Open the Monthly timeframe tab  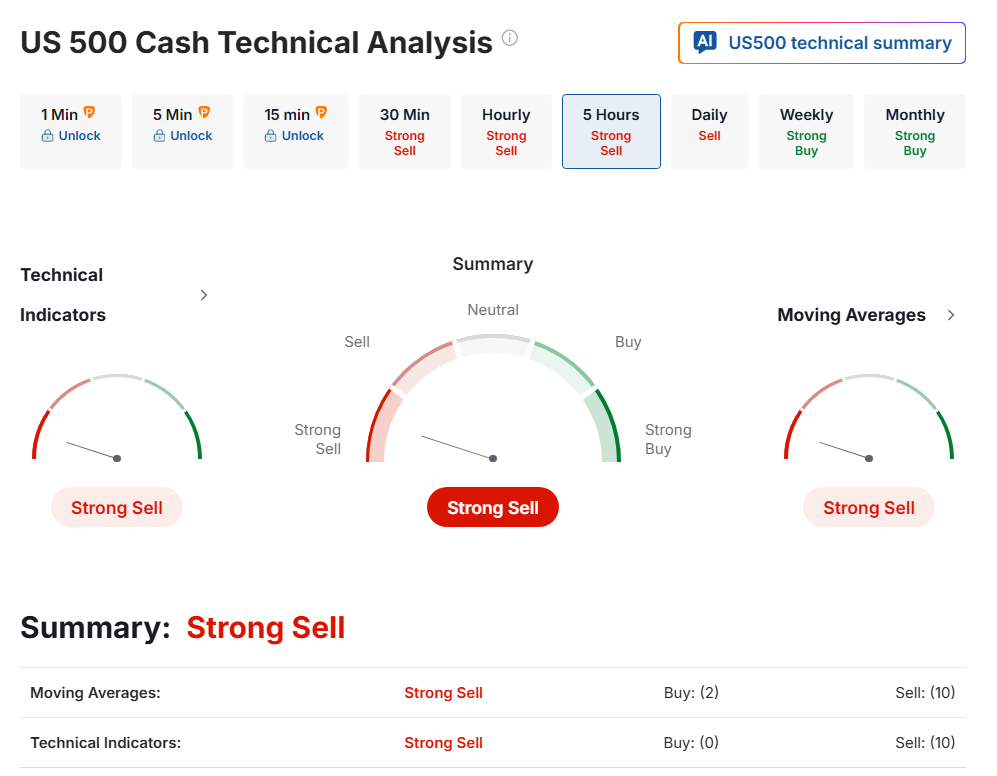[x=915, y=131]
